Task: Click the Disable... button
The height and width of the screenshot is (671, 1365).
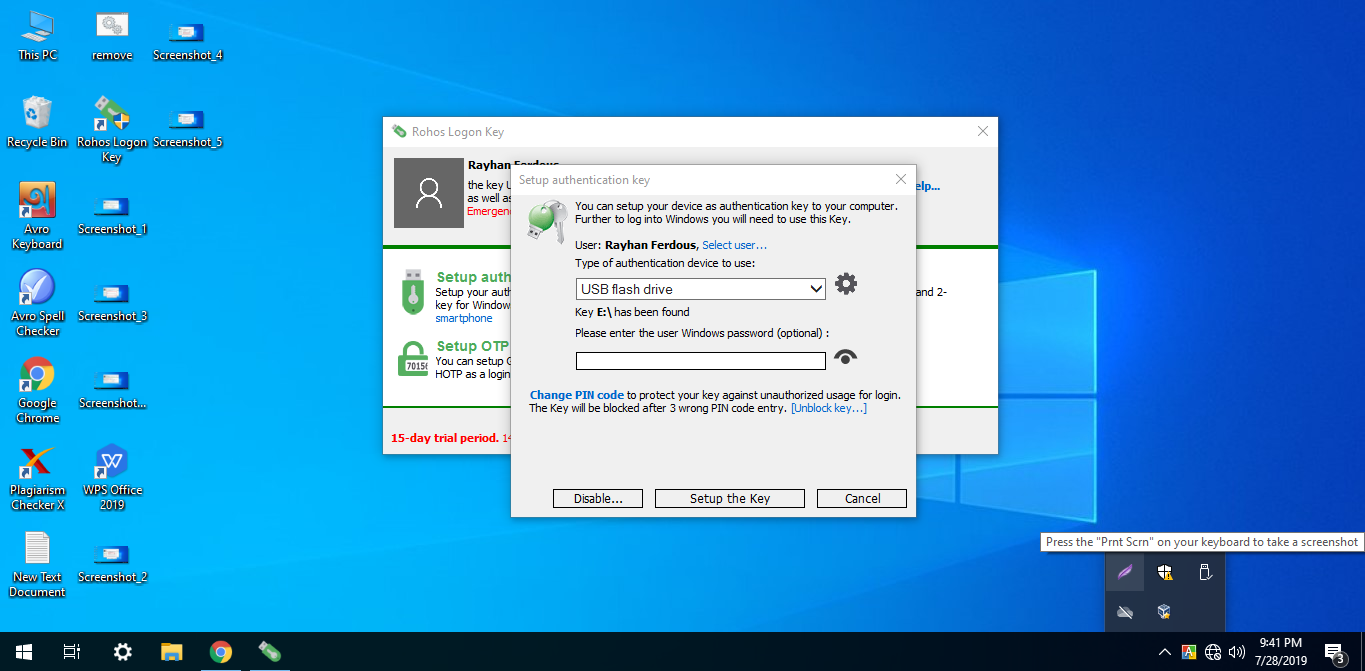Action: point(598,498)
